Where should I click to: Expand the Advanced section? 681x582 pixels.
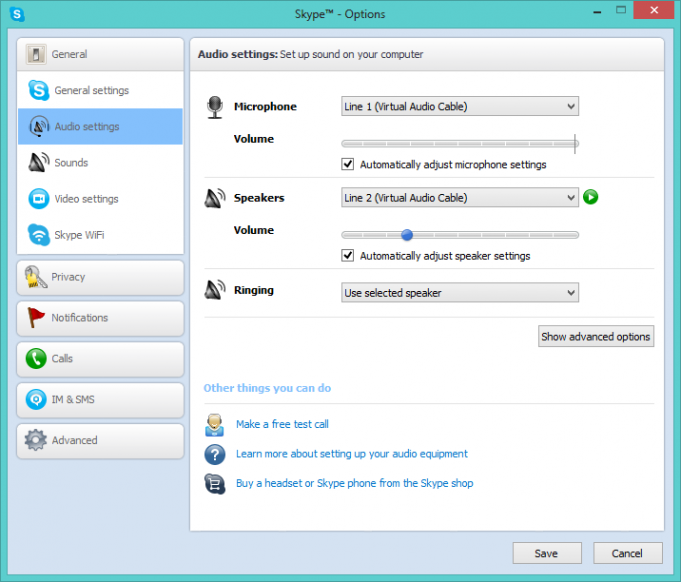coord(100,441)
